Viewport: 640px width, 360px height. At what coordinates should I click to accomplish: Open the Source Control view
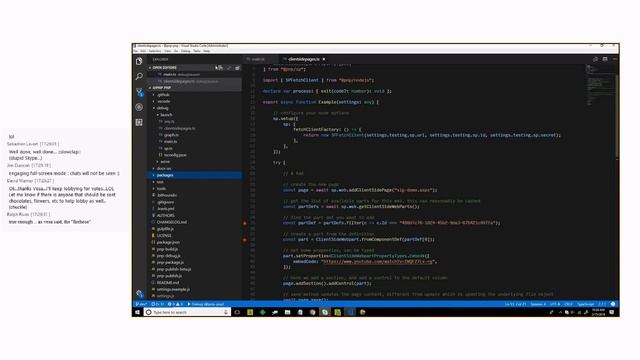[139, 92]
